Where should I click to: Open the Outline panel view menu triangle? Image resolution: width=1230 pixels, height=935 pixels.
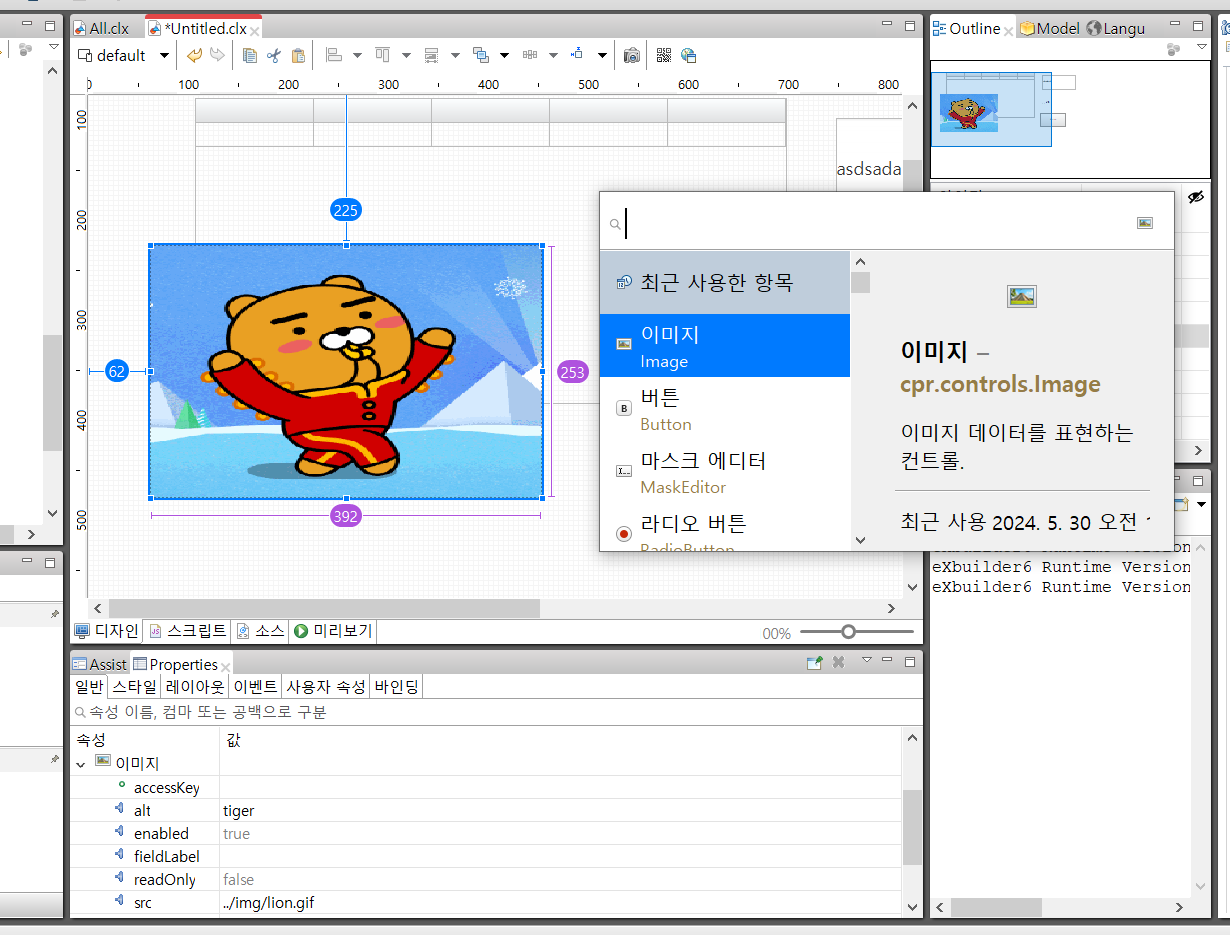coord(1203,48)
